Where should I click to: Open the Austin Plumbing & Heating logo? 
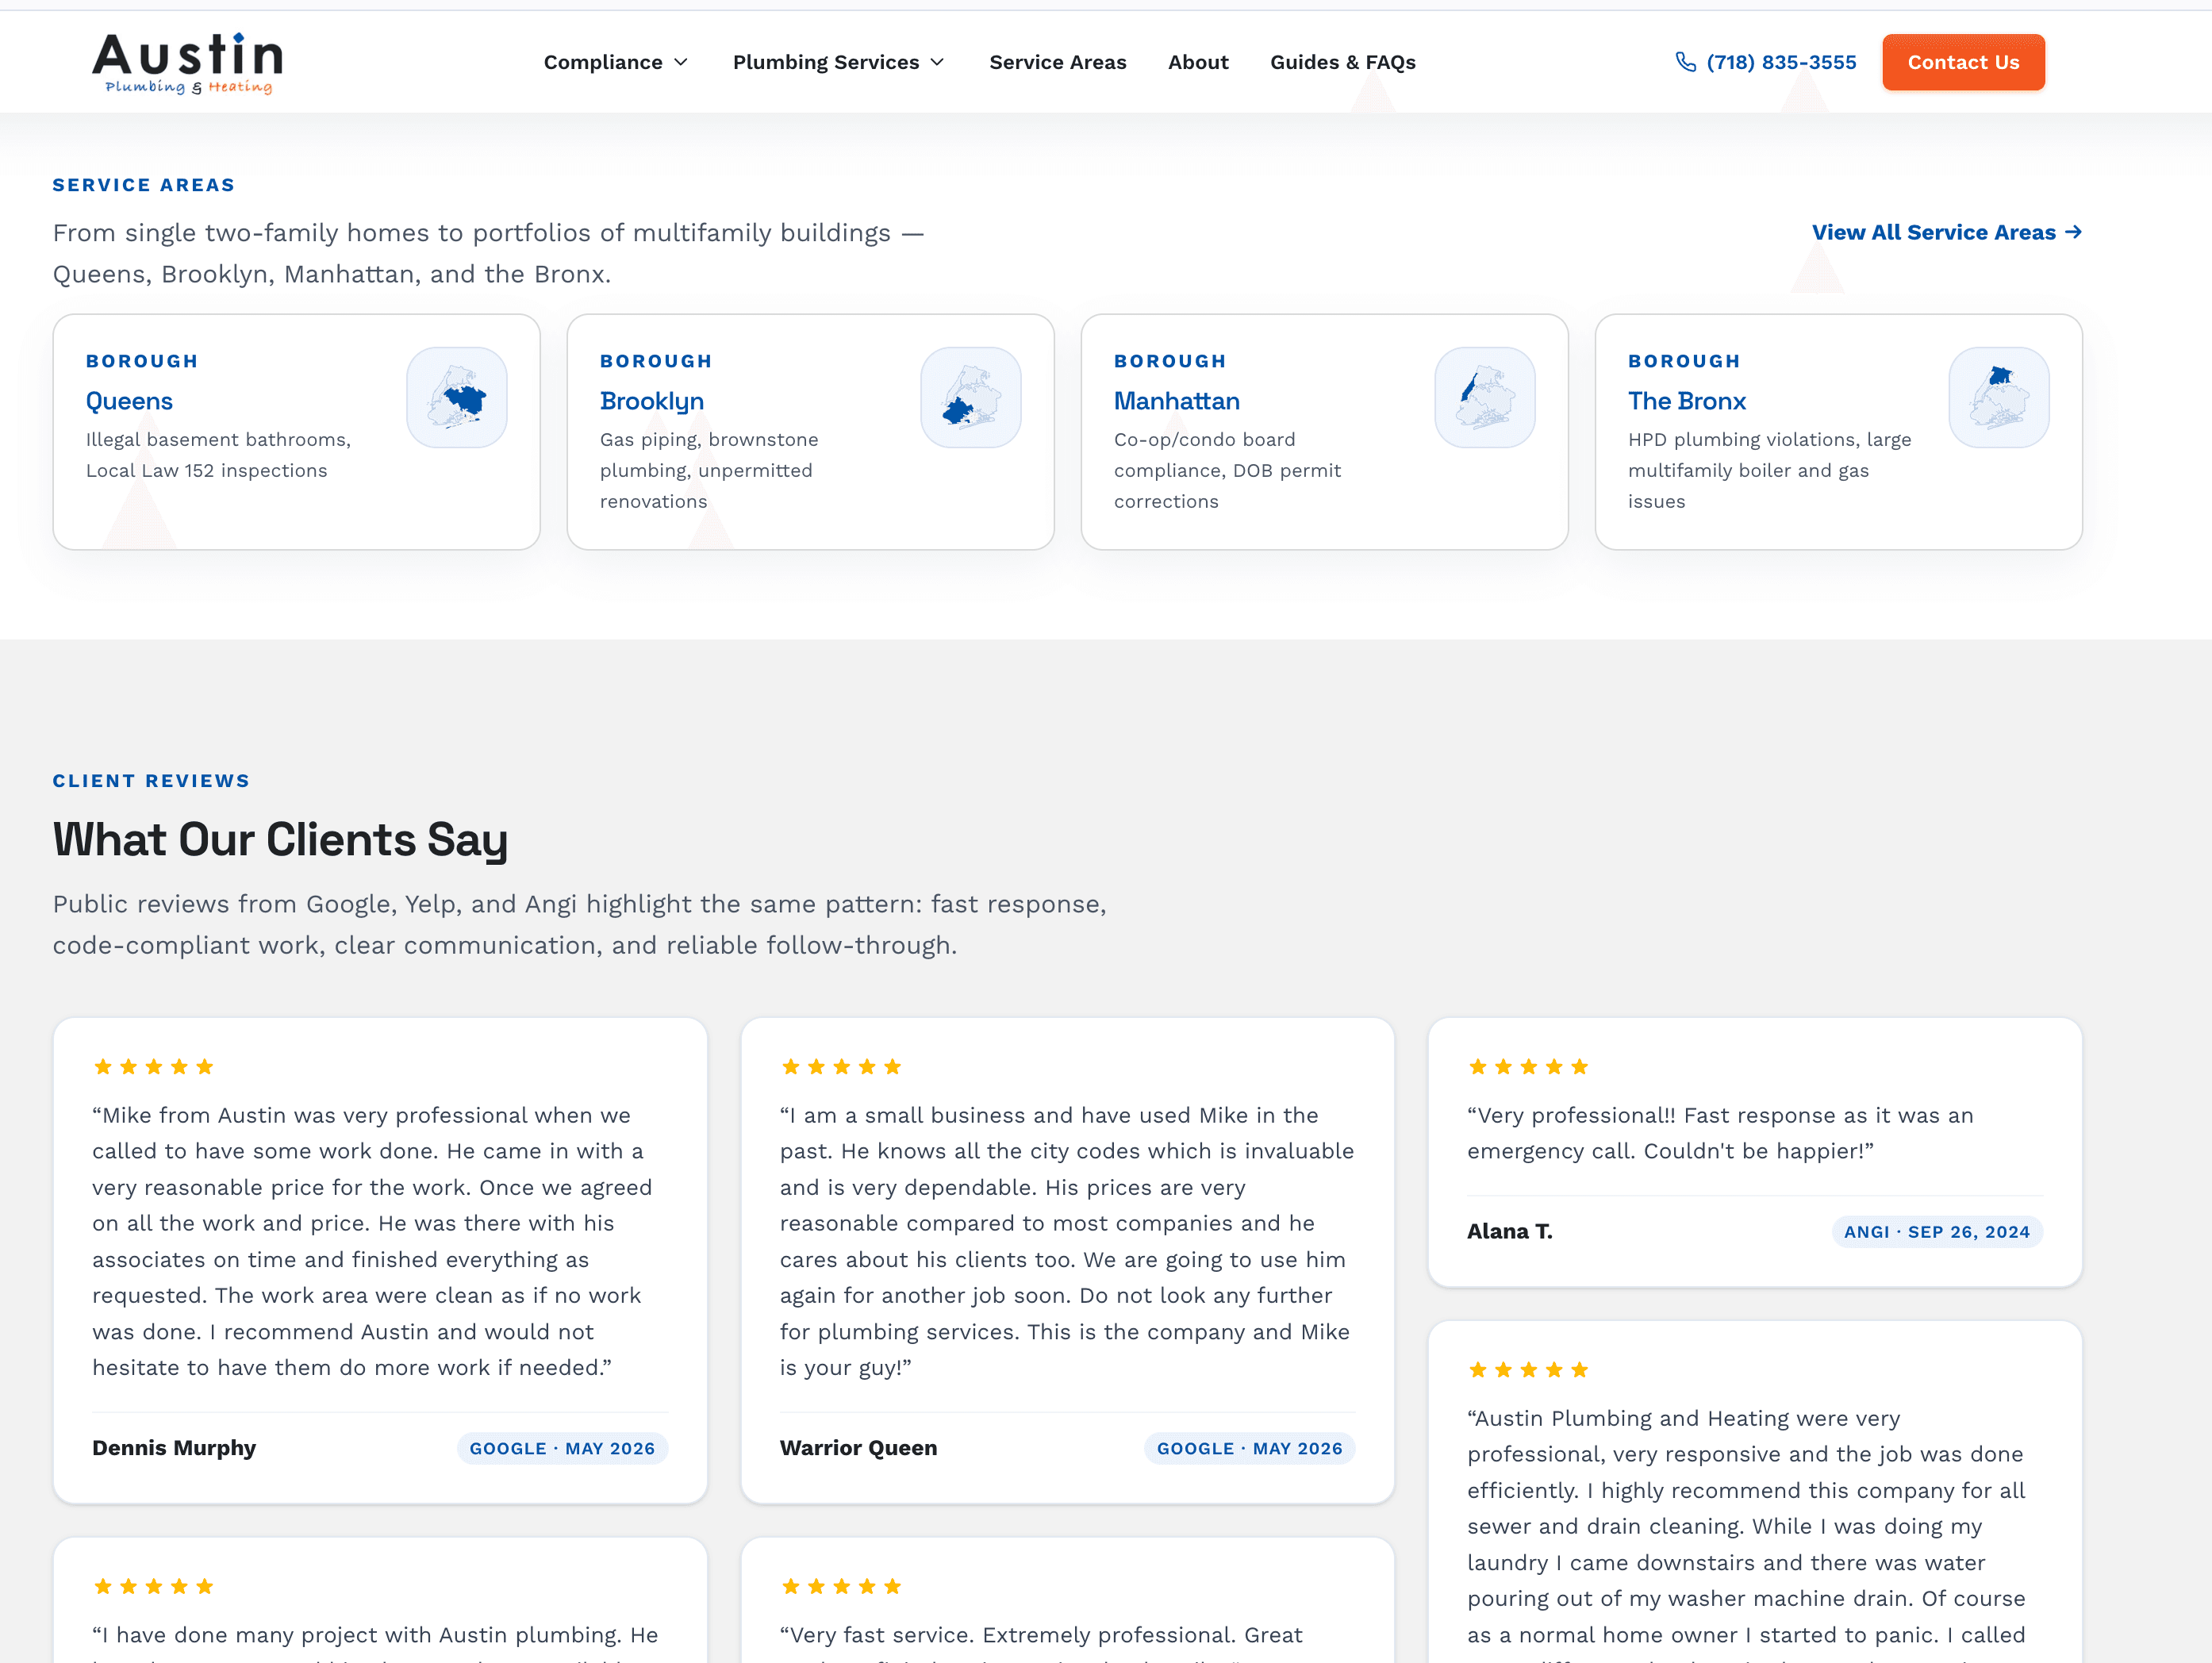point(187,63)
